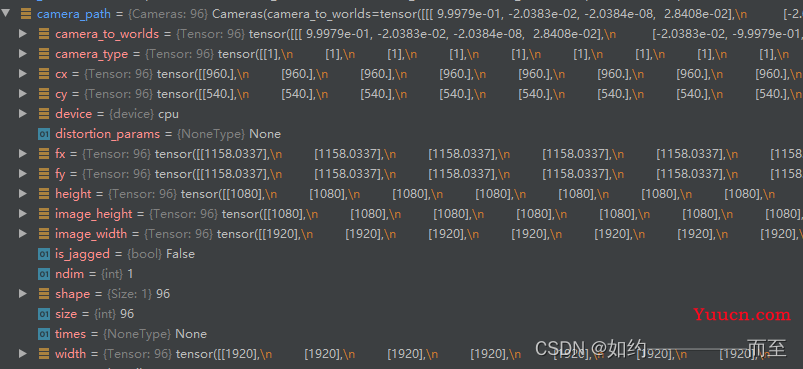
Task: Click the list icon beside cx
Action: pos(44,74)
